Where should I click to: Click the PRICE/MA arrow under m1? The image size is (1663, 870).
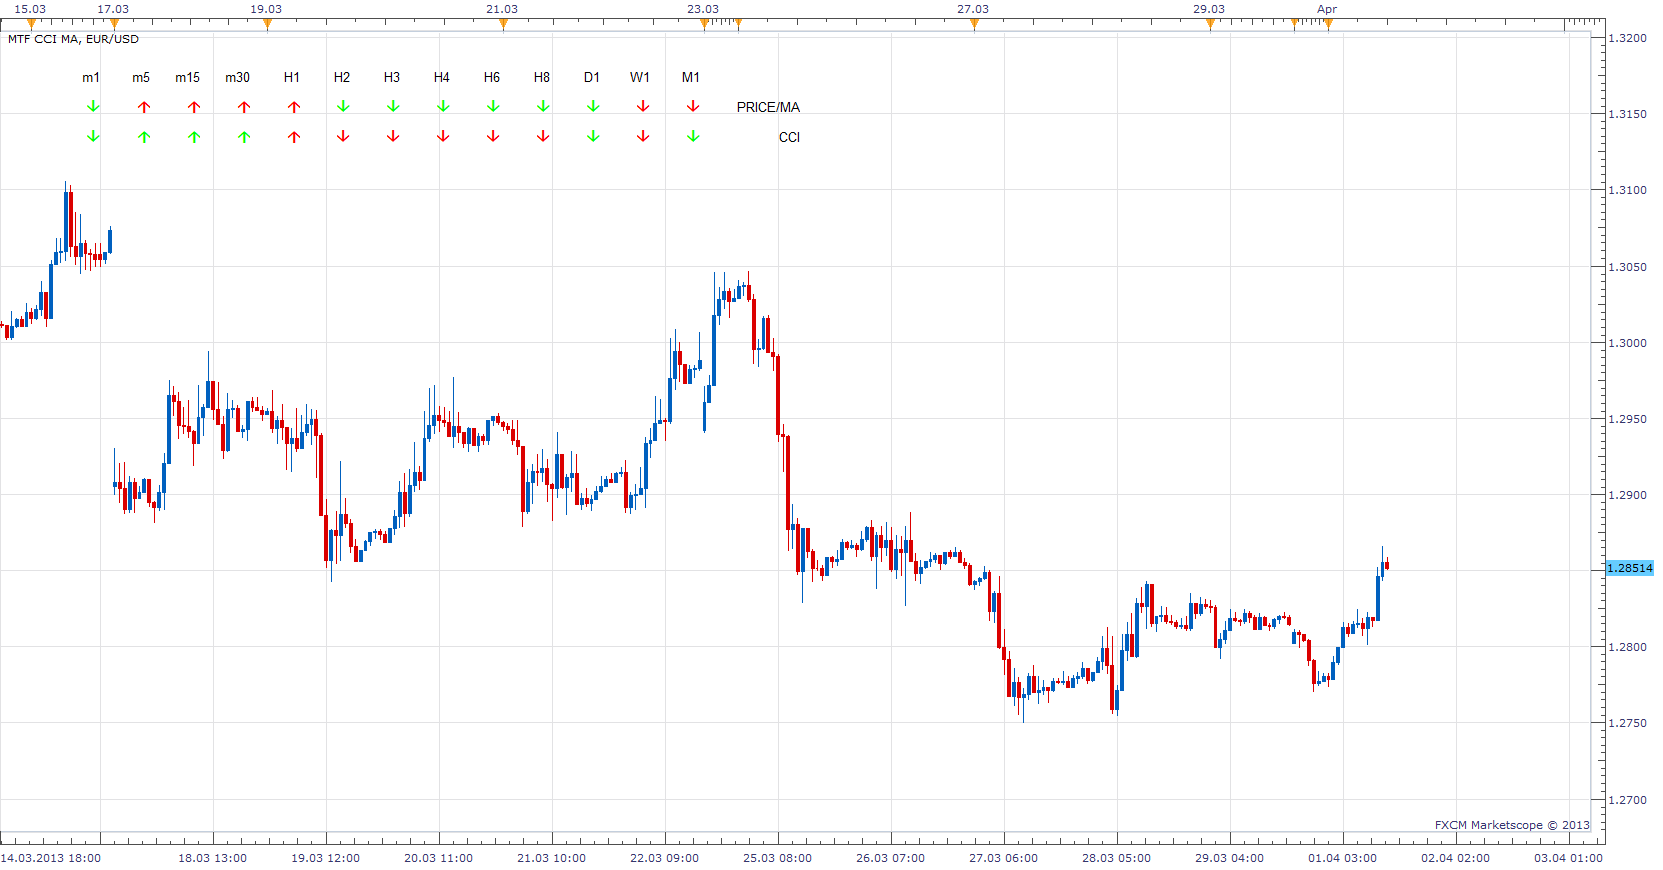pos(93,107)
